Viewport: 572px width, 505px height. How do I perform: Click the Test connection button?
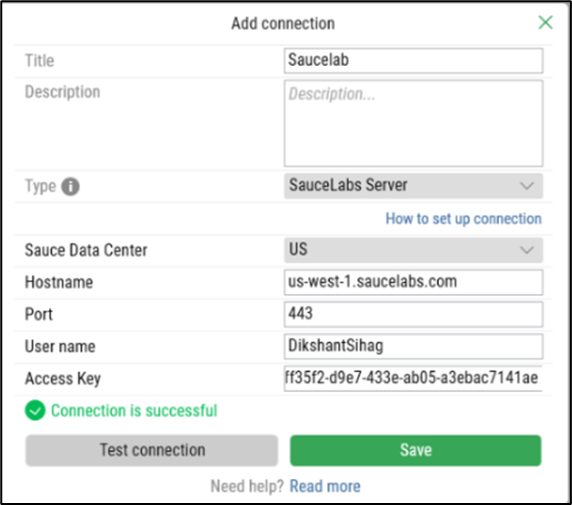(152, 450)
